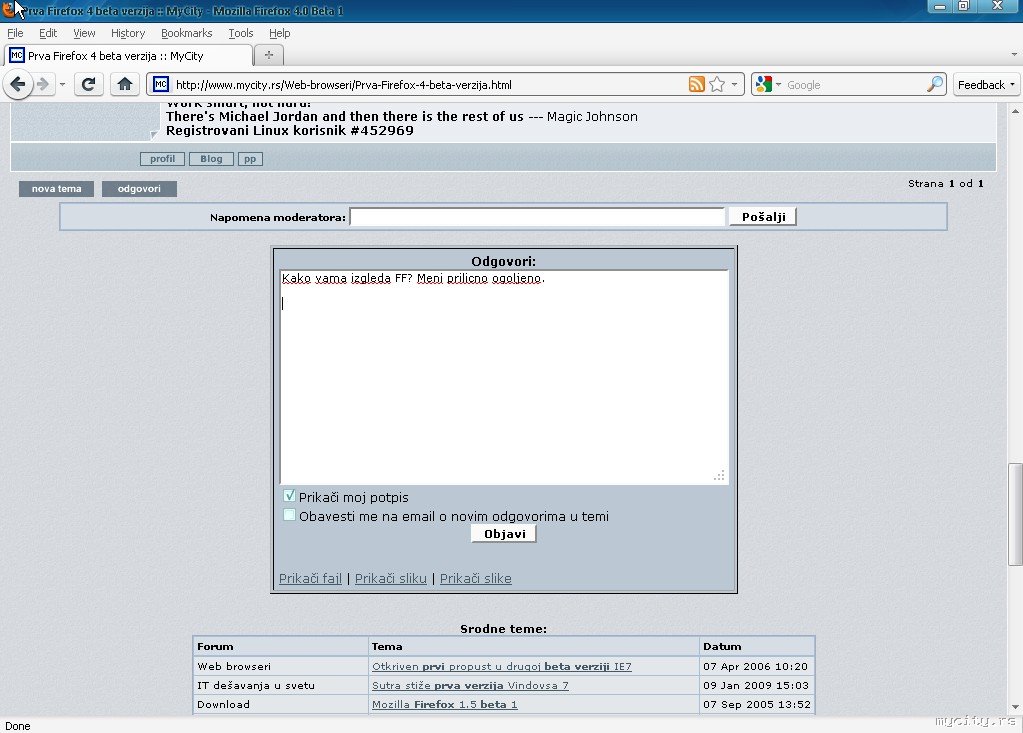Viewport: 1023px width, 733px height.
Task: Enable Obavesti me na email checkbox
Action: pos(290,515)
